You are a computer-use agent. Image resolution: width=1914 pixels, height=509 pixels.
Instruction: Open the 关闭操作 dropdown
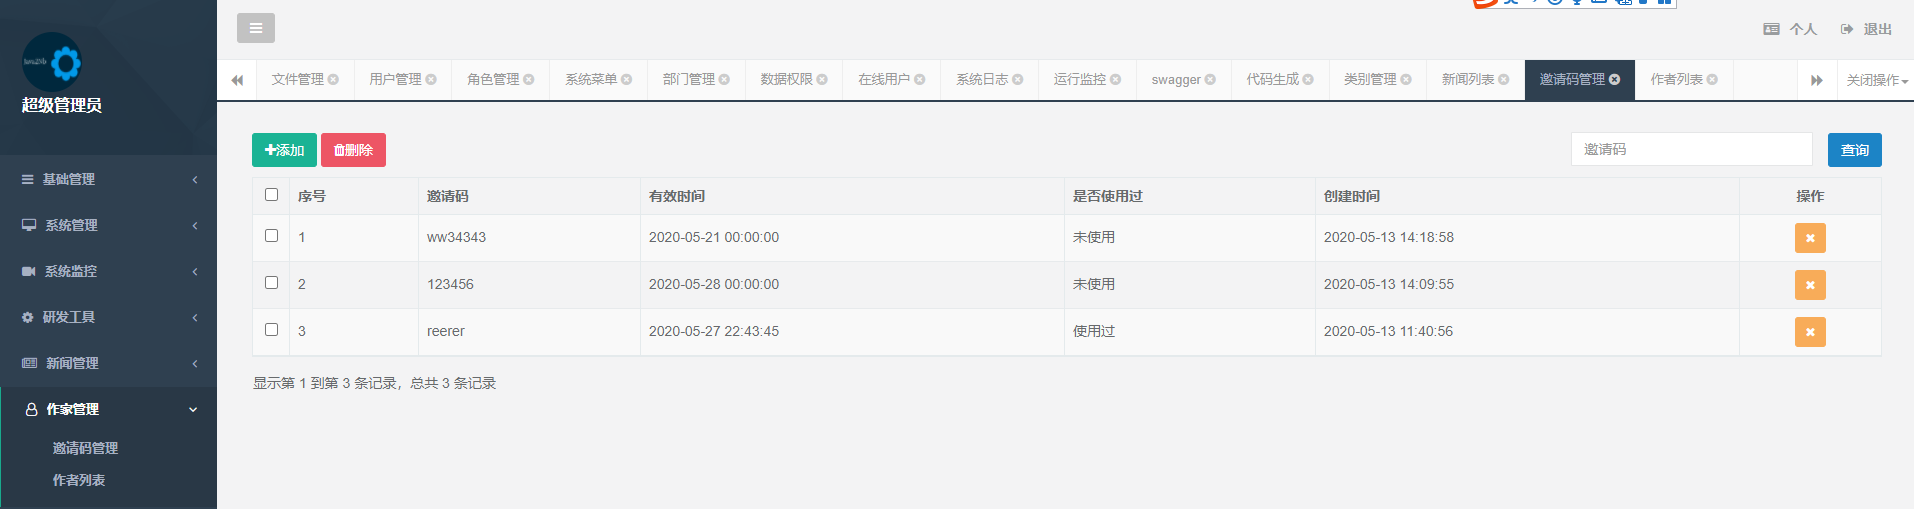point(1876,80)
